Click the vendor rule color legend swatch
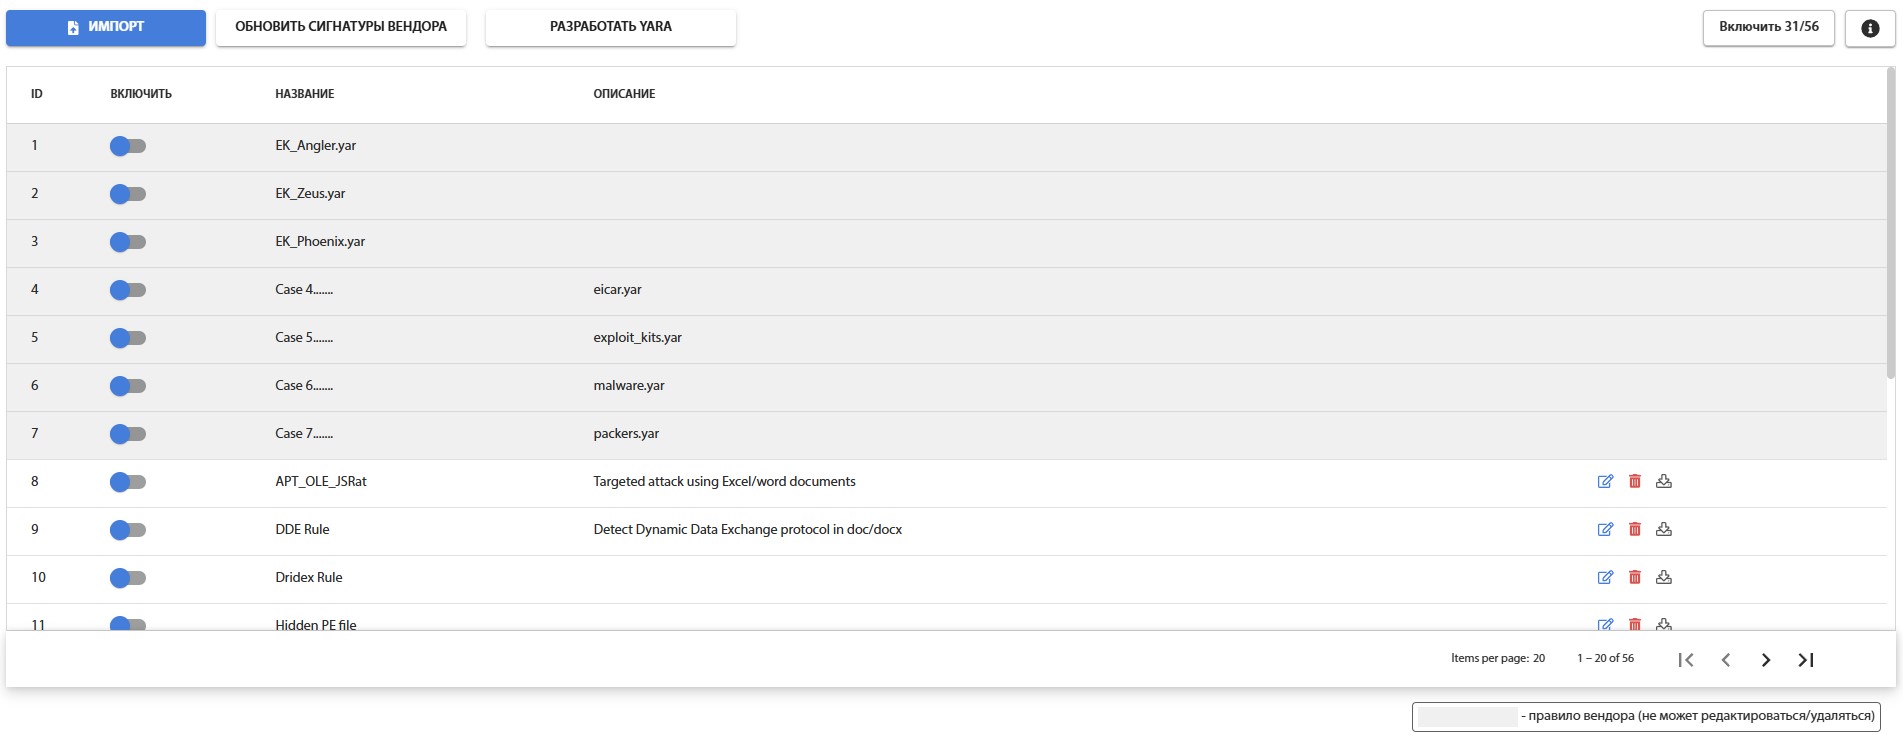 [x=1467, y=716]
